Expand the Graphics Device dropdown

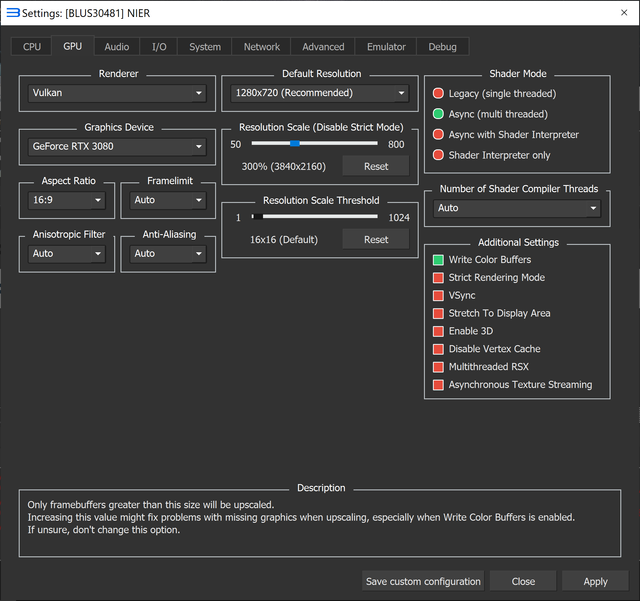tap(117, 147)
